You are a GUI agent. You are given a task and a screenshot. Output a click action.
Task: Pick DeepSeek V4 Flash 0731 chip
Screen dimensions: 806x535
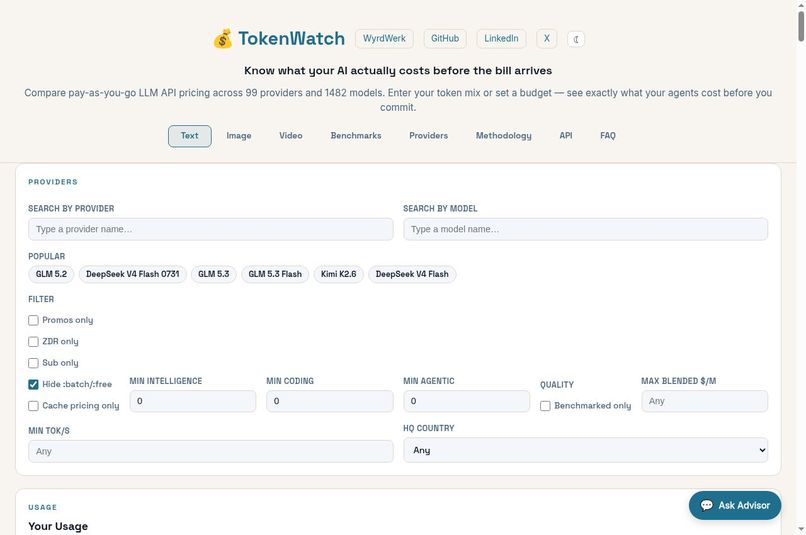133,274
